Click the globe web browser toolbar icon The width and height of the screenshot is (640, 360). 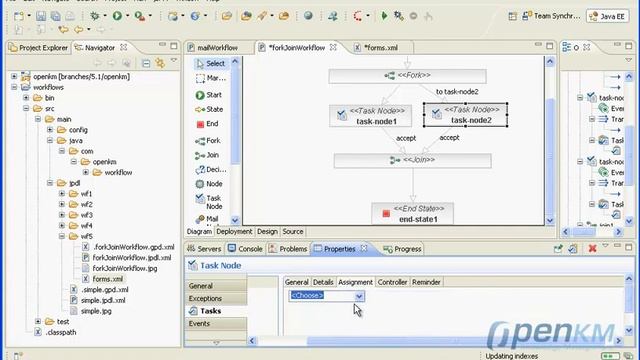[x=308, y=16]
